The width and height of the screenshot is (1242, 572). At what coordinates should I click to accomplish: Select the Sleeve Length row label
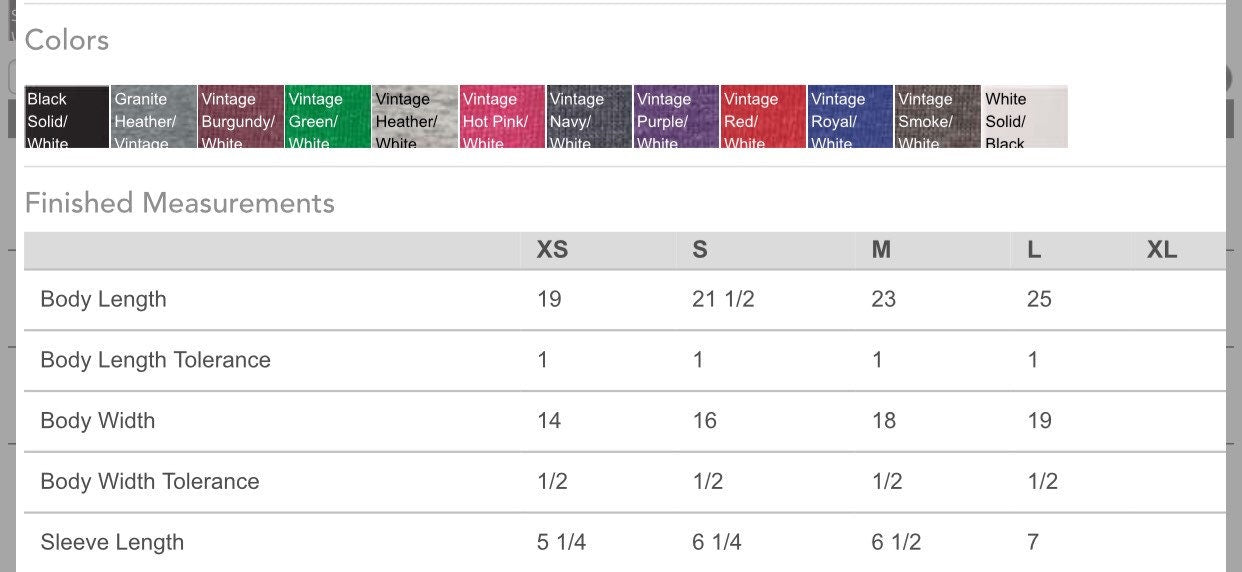[x=112, y=542]
